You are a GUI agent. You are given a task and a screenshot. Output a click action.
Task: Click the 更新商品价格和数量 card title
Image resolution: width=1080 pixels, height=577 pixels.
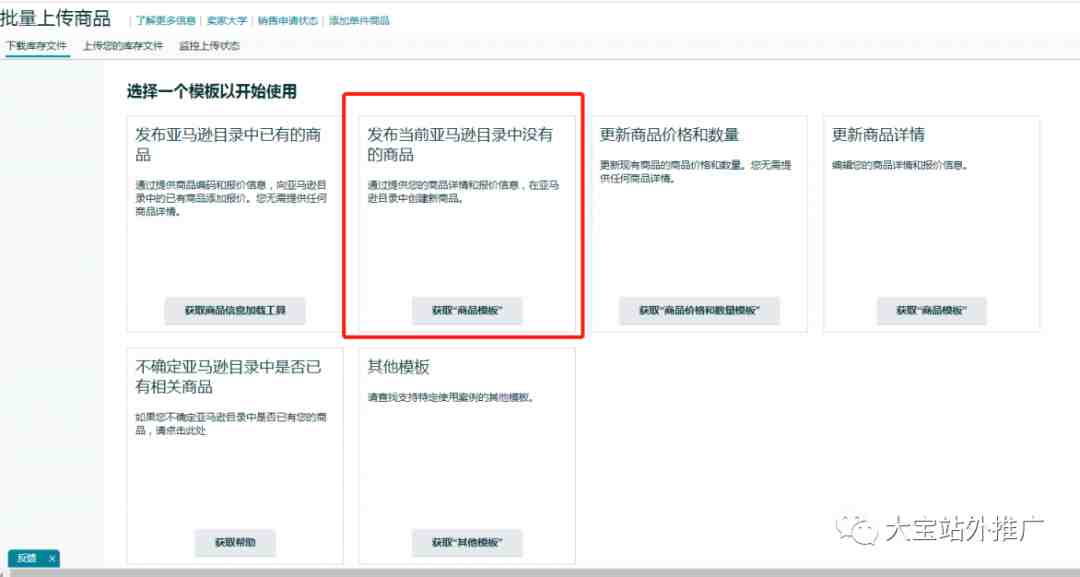pyautogui.click(x=669, y=135)
